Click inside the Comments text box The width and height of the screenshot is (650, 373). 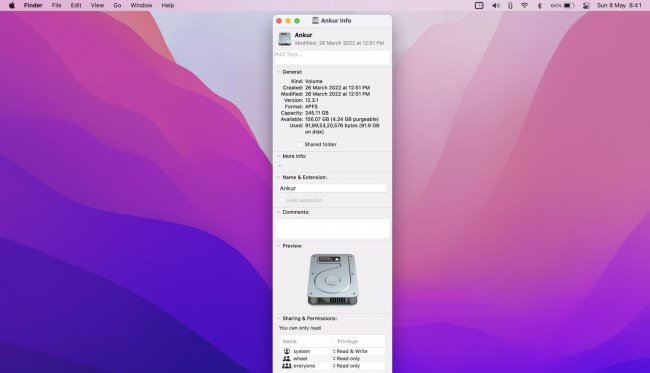tap(332, 229)
